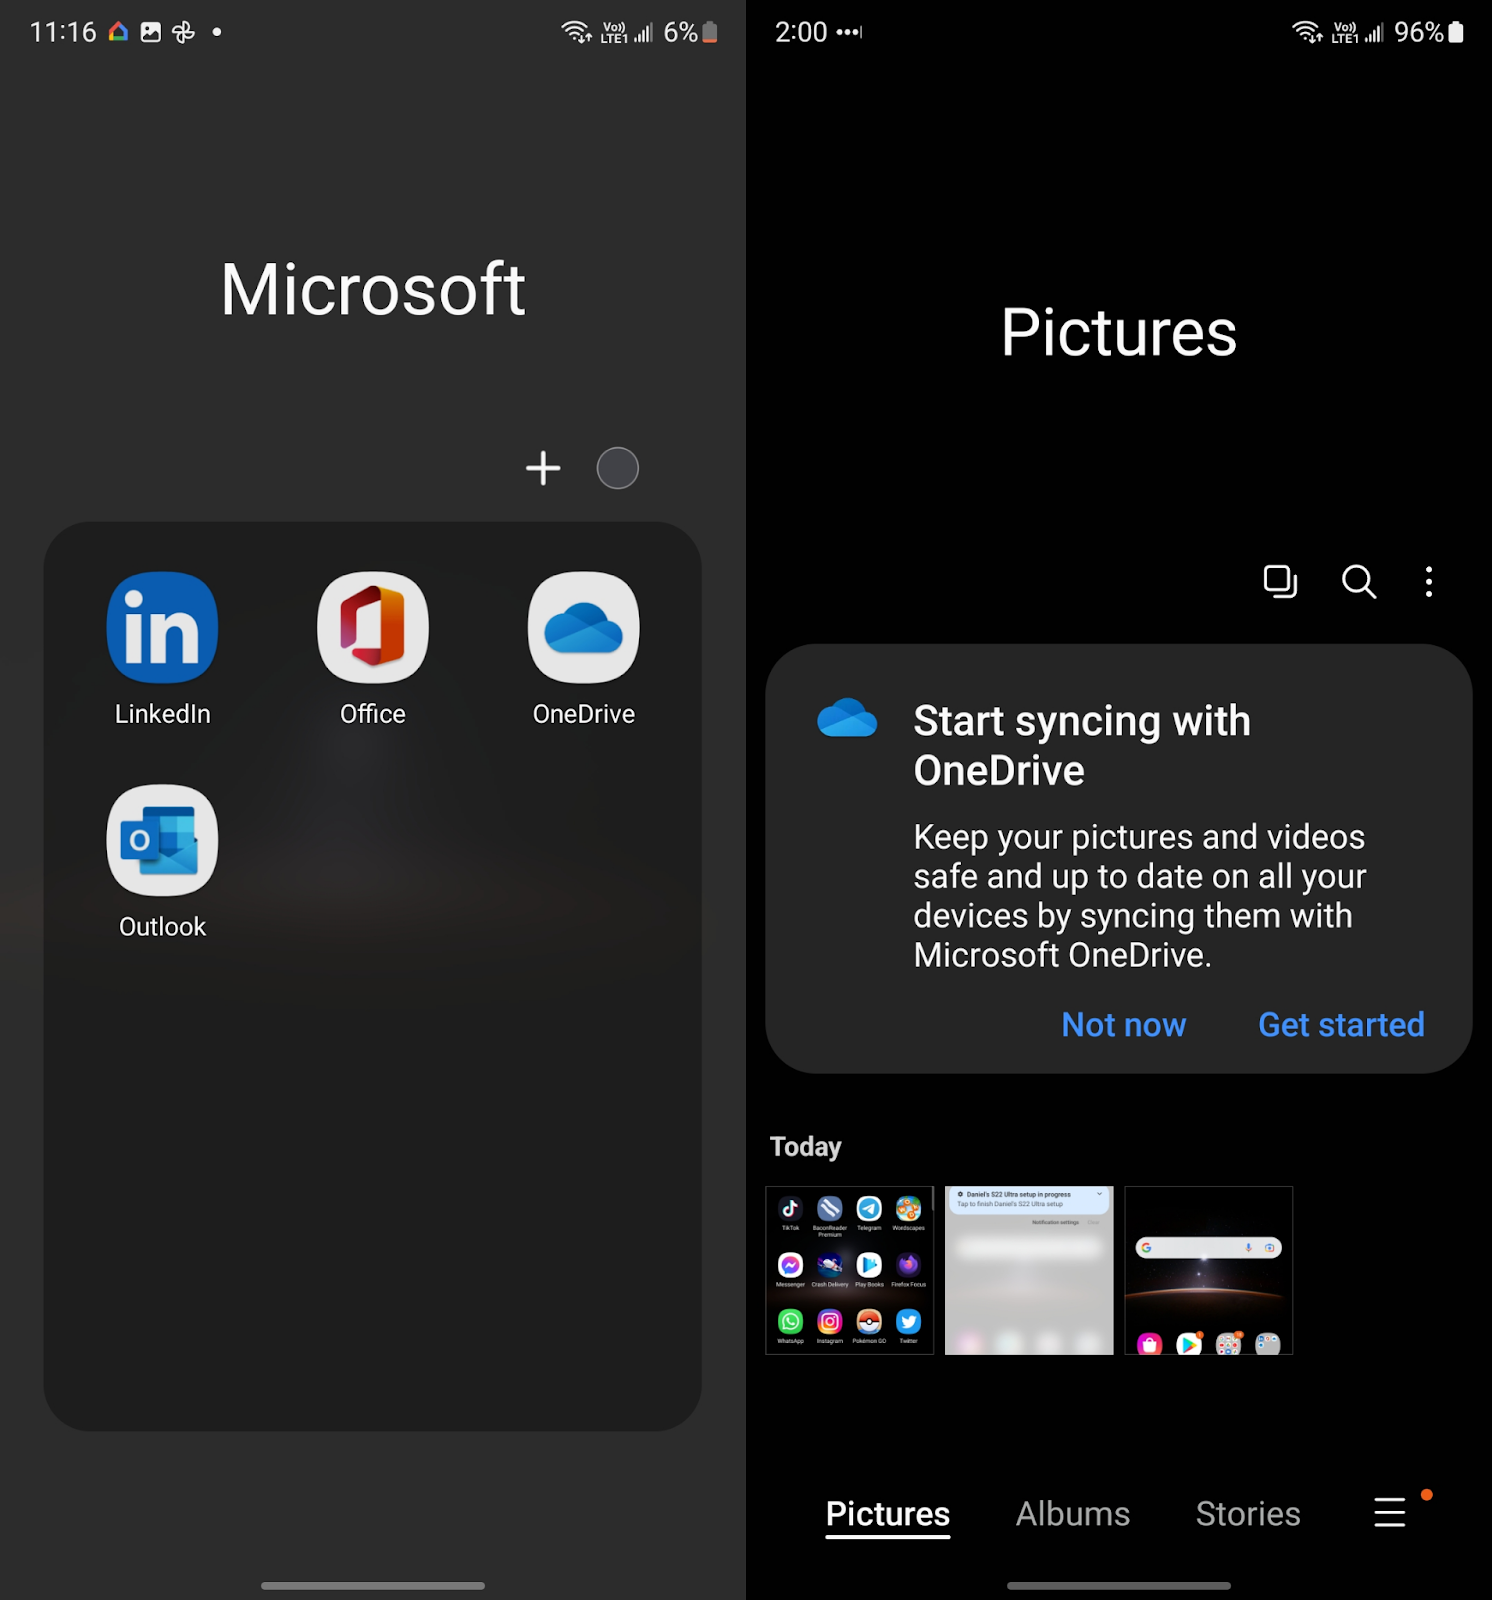1492x1600 pixels.
Task: Tap the image notification icon in status bar
Action: click(151, 32)
